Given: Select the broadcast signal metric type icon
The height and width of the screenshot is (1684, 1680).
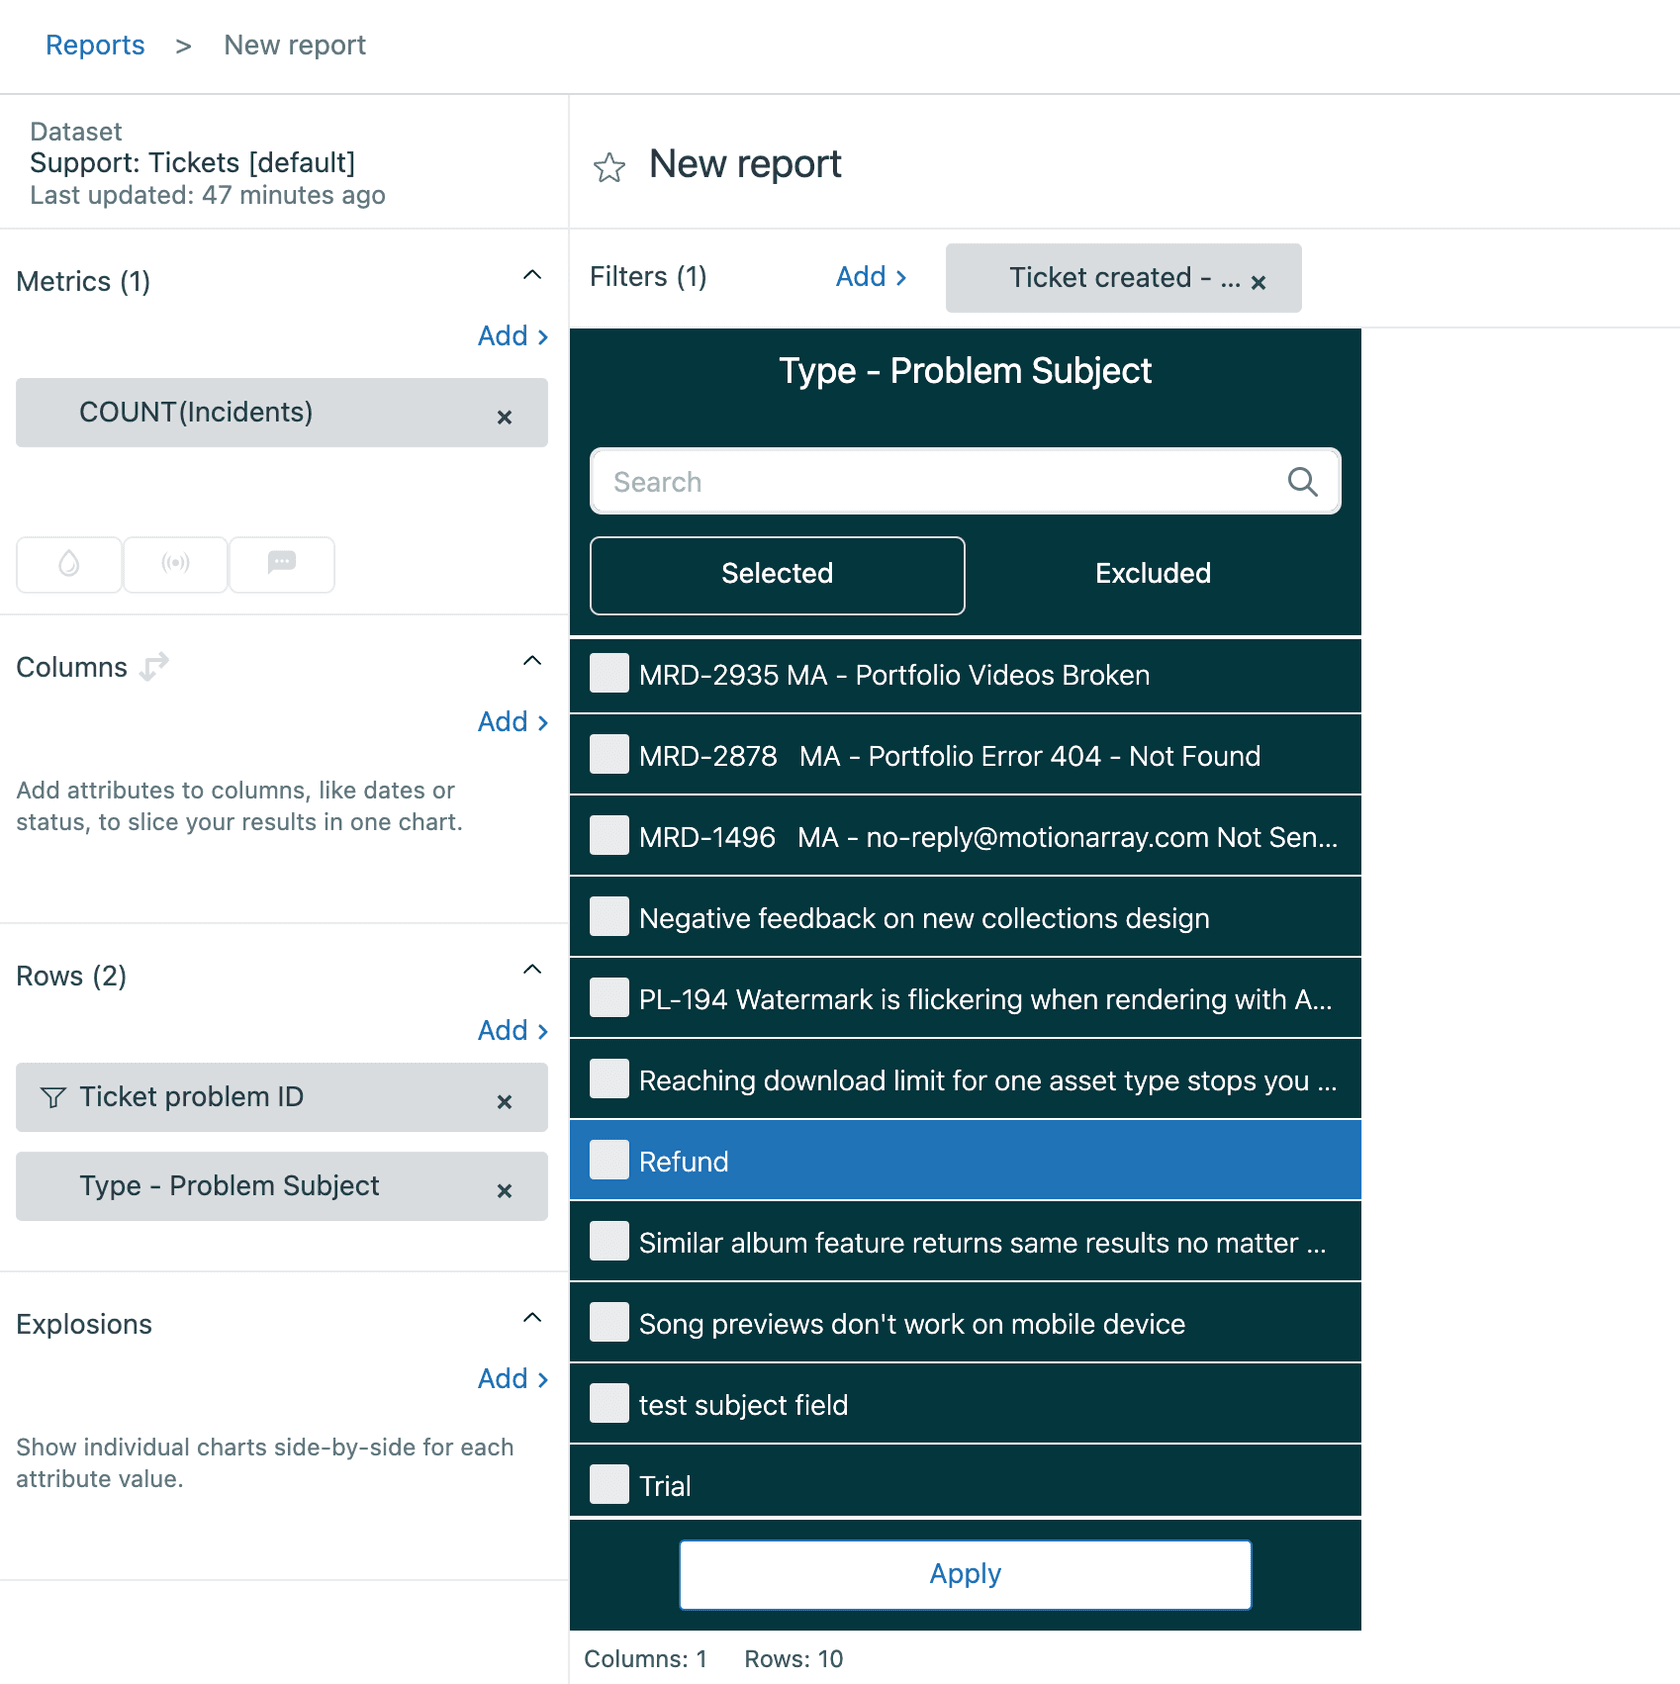Looking at the screenshot, I should [175, 564].
